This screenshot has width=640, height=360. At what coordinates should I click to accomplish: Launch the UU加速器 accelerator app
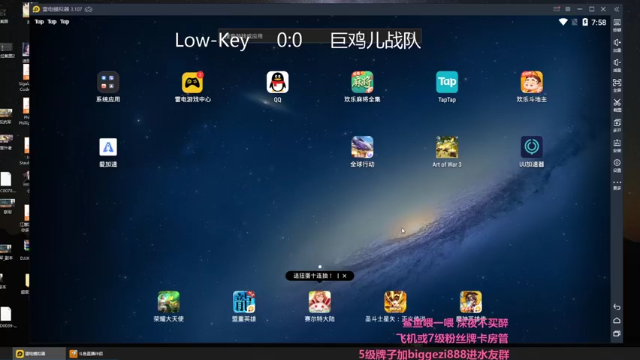point(531,147)
